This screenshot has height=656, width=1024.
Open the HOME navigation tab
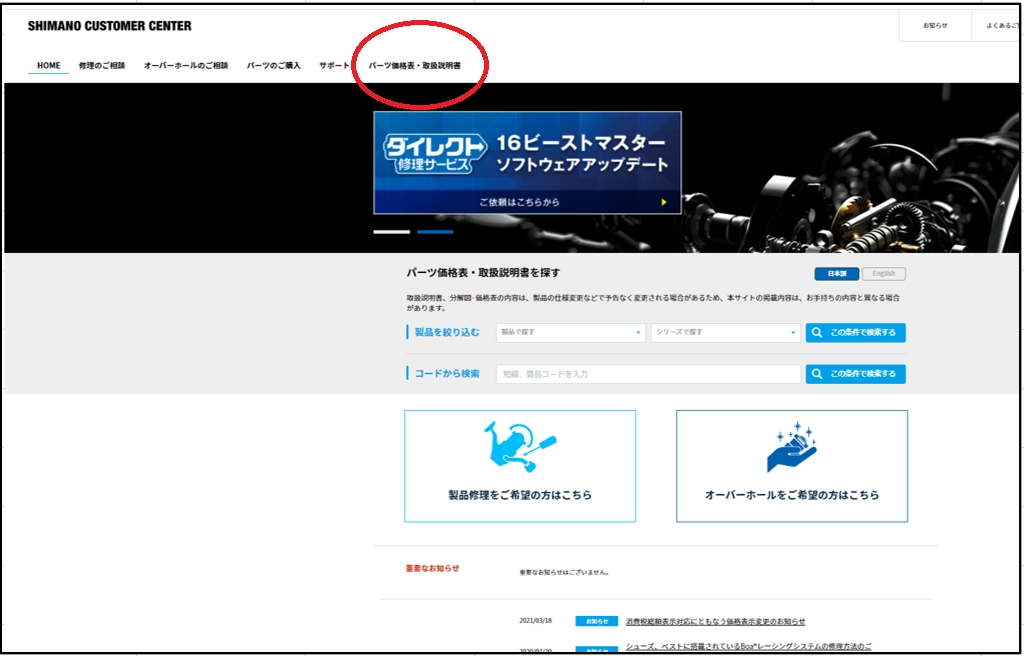(x=48, y=65)
